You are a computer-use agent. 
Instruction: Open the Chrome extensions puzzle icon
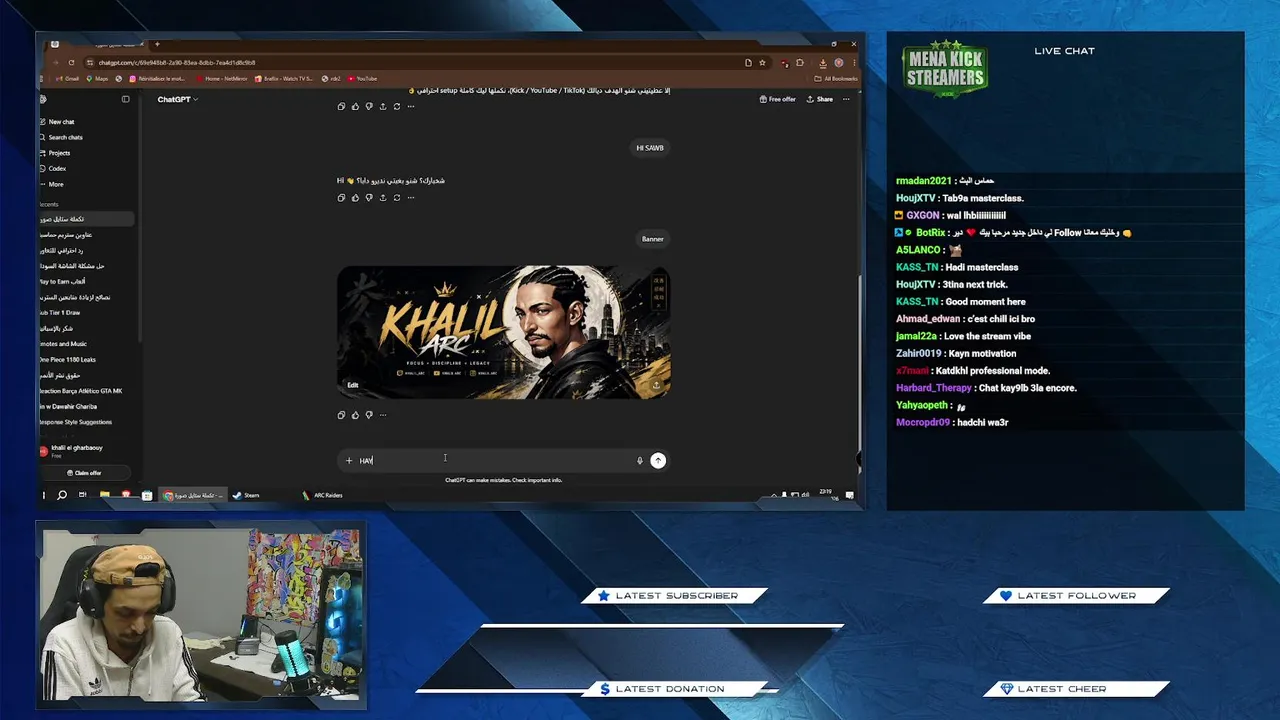(800, 62)
